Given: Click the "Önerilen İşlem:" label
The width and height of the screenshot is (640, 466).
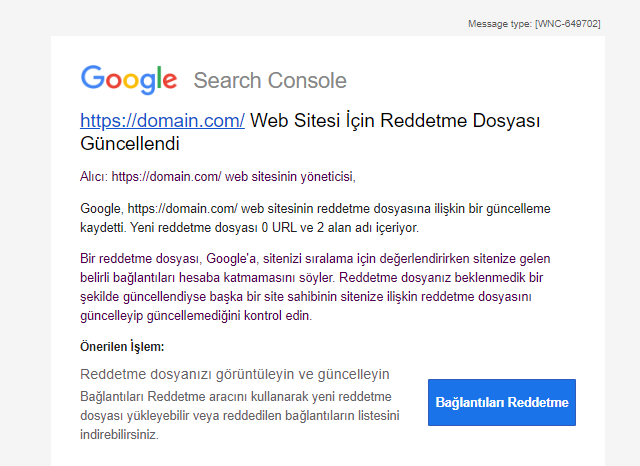Looking at the screenshot, I should pyautogui.click(x=122, y=347).
